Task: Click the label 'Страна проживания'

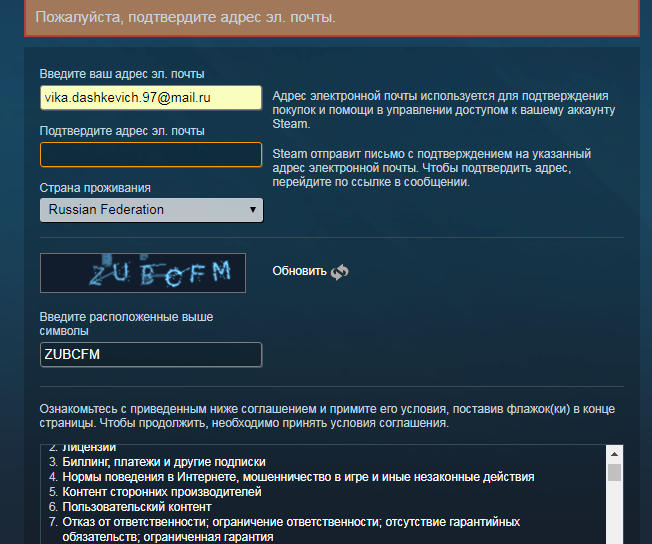Action: click(95, 188)
